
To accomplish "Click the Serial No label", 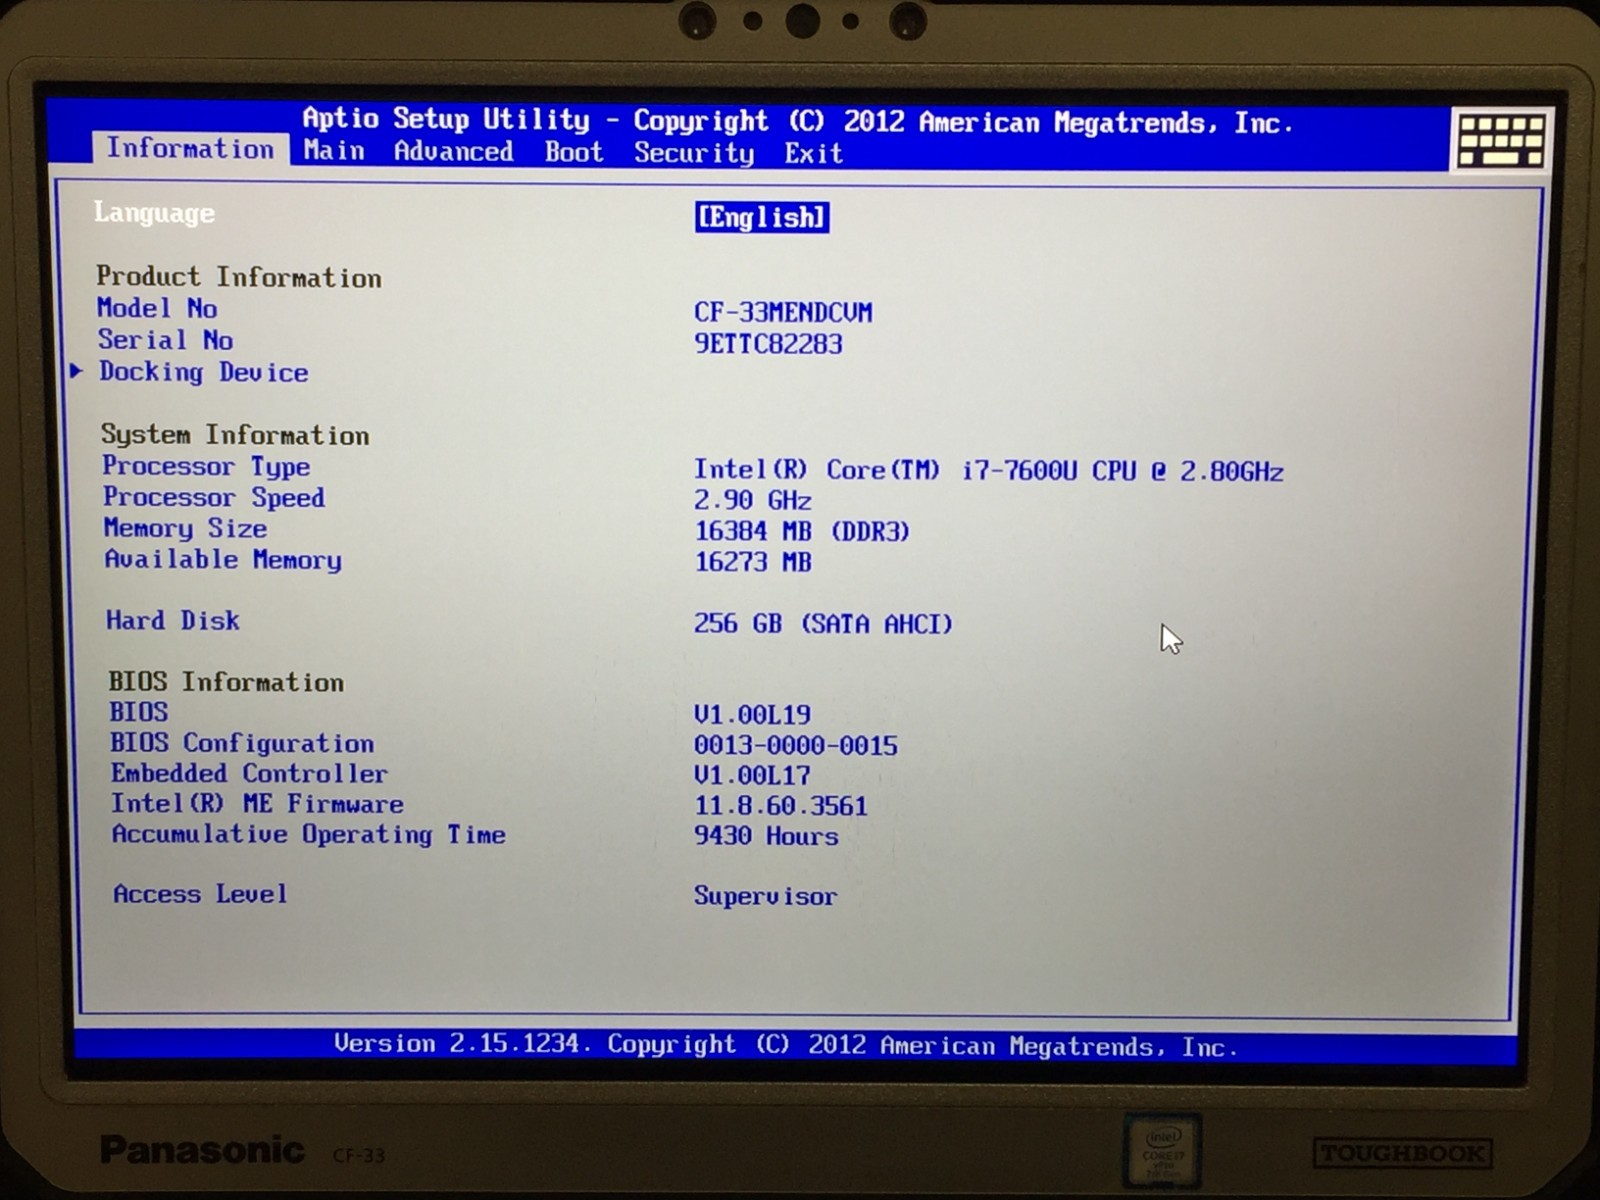I will tap(165, 340).
